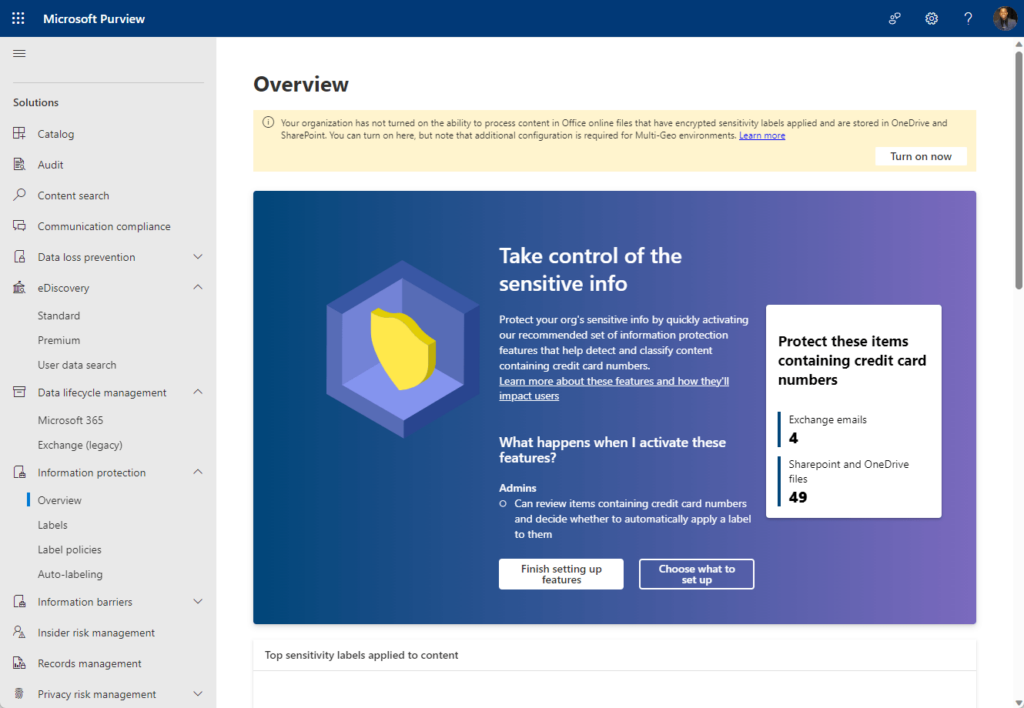Click the eDiscovery icon
1024x708 pixels.
tap(20, 287)
